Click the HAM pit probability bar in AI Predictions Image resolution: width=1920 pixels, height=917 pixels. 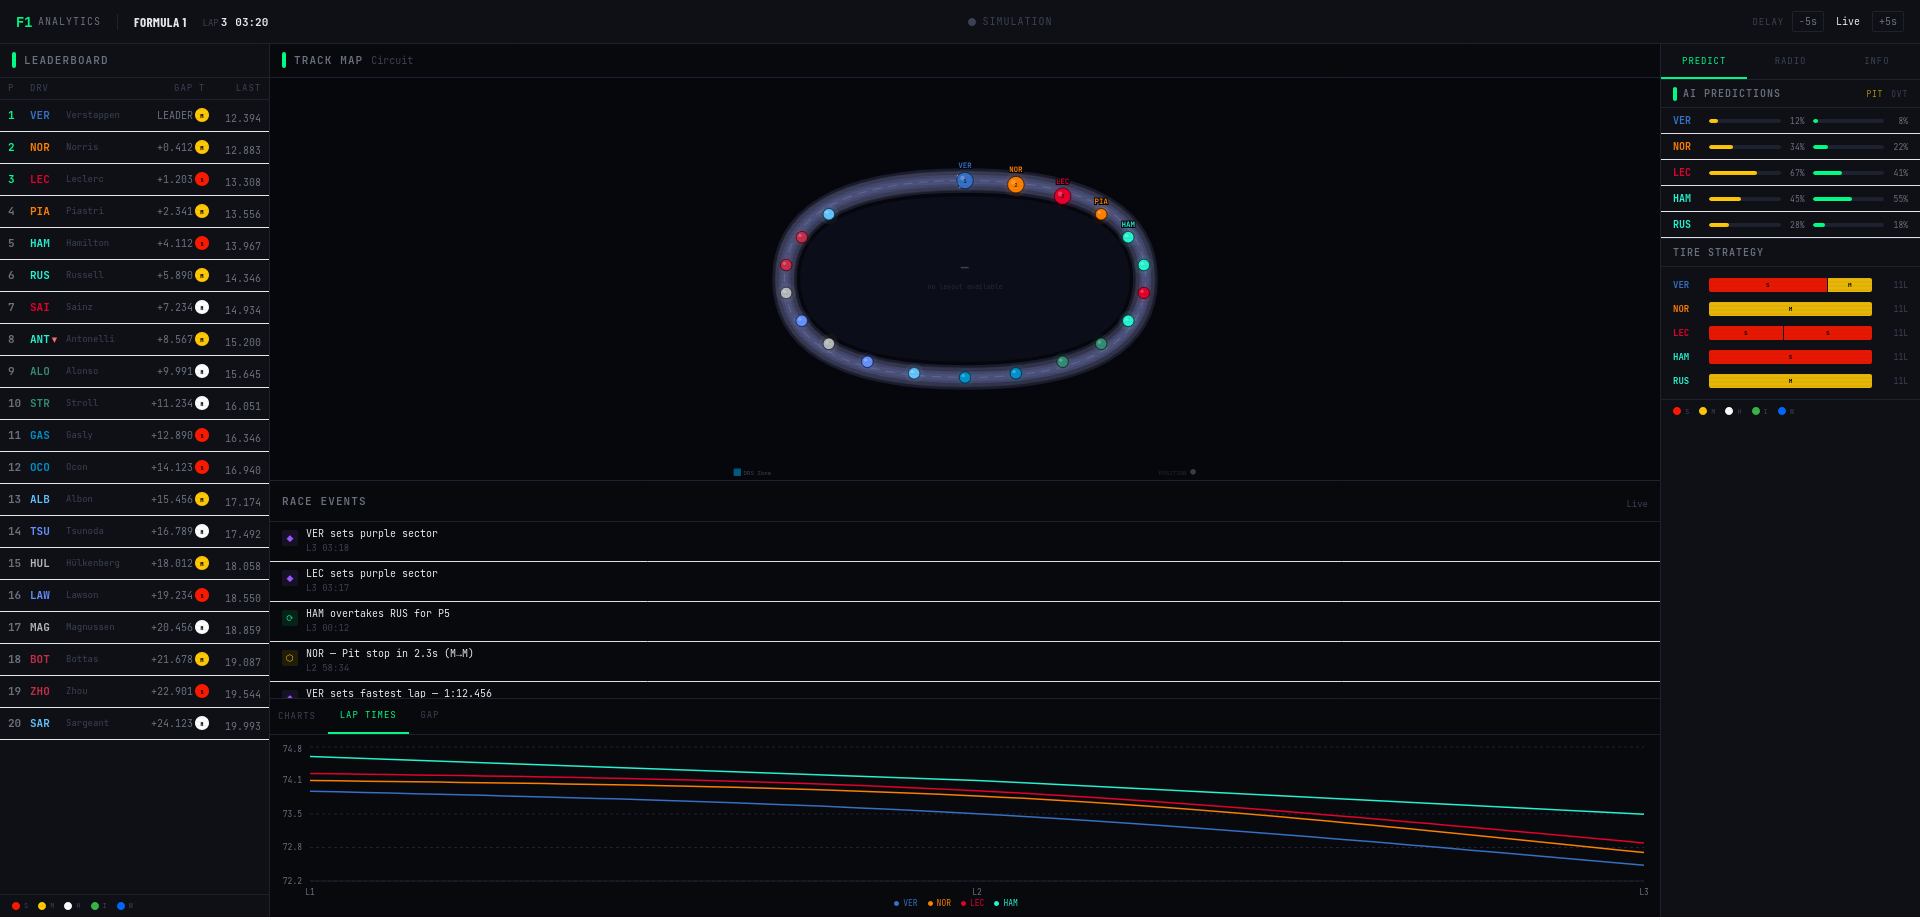[1745, 199]
